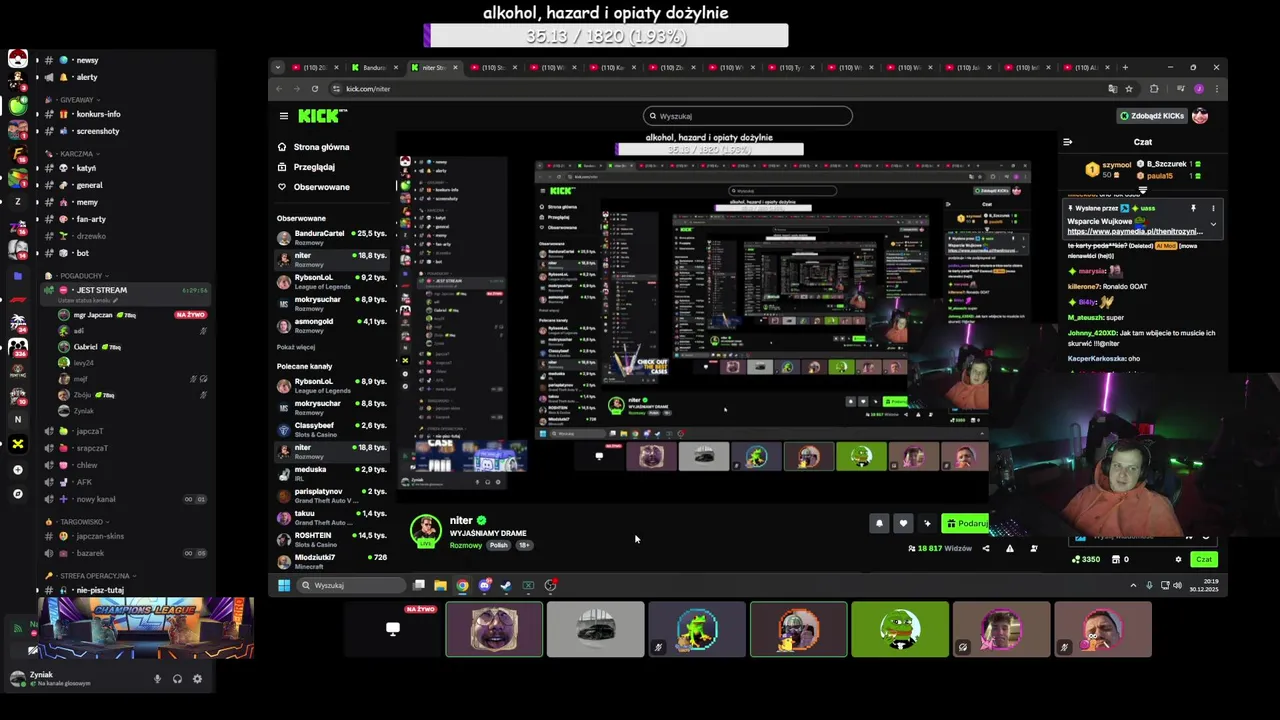
Task: Click the Rozmowy category link
Action: (466, 546)
